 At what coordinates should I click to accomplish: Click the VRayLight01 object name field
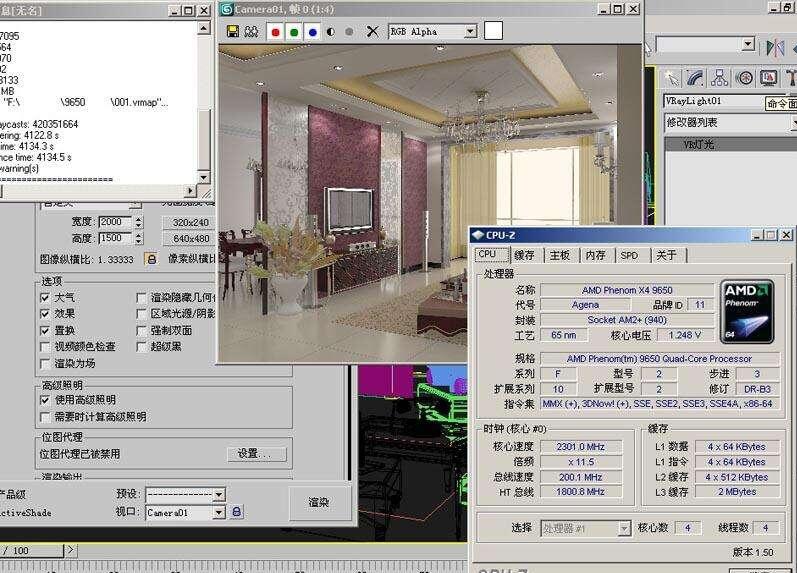(x=714, y=101)
